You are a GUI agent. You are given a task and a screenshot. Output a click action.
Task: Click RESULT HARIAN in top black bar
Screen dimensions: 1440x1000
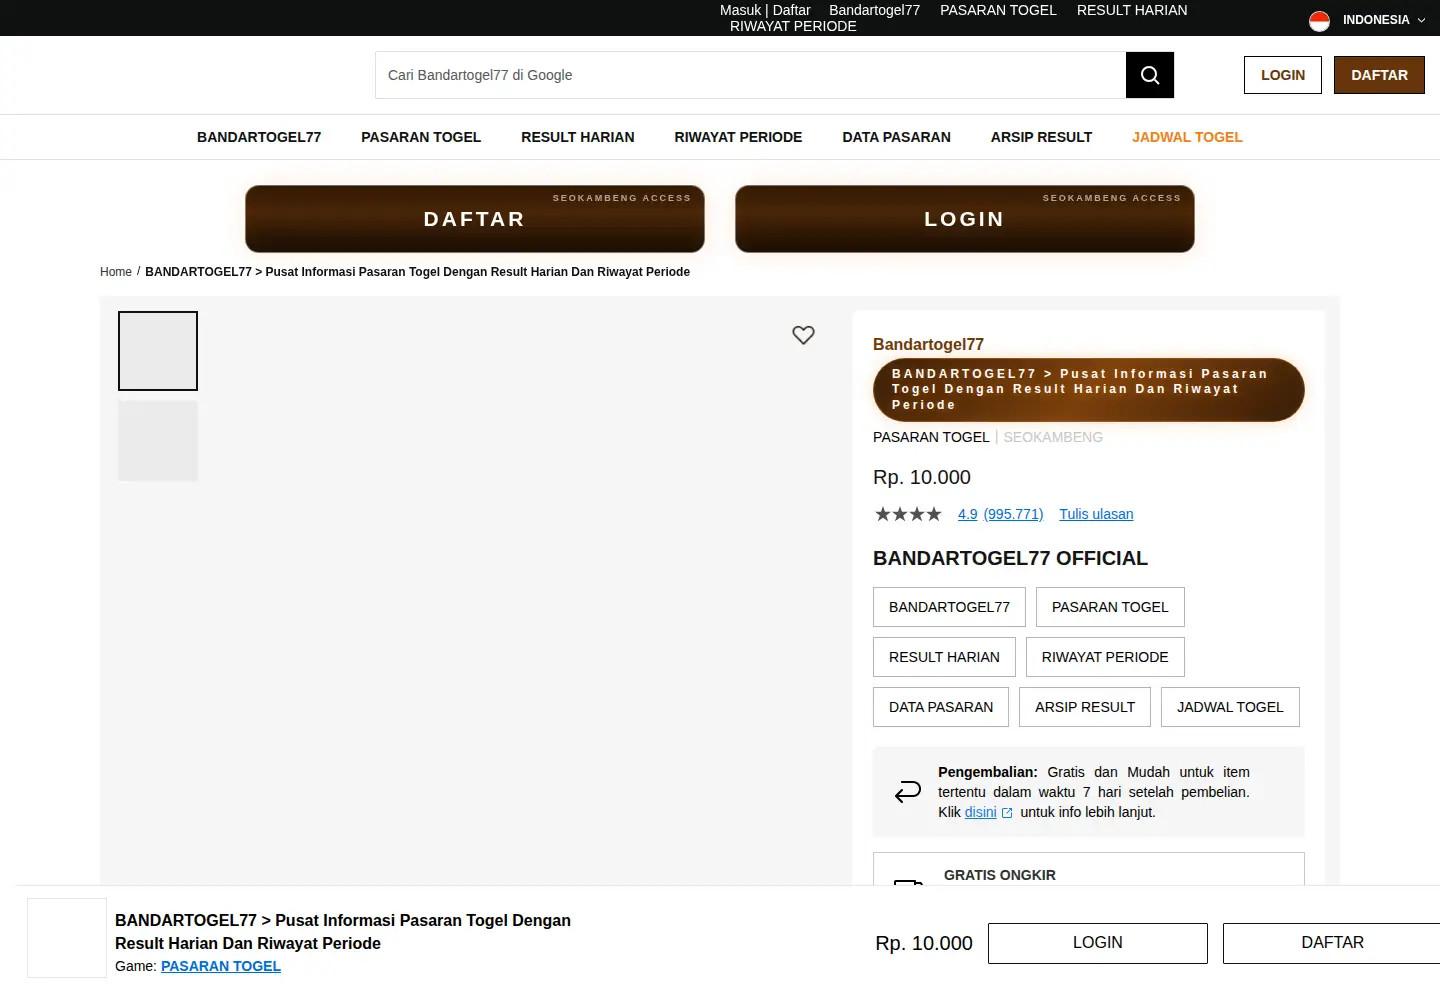coord(1132,10)
